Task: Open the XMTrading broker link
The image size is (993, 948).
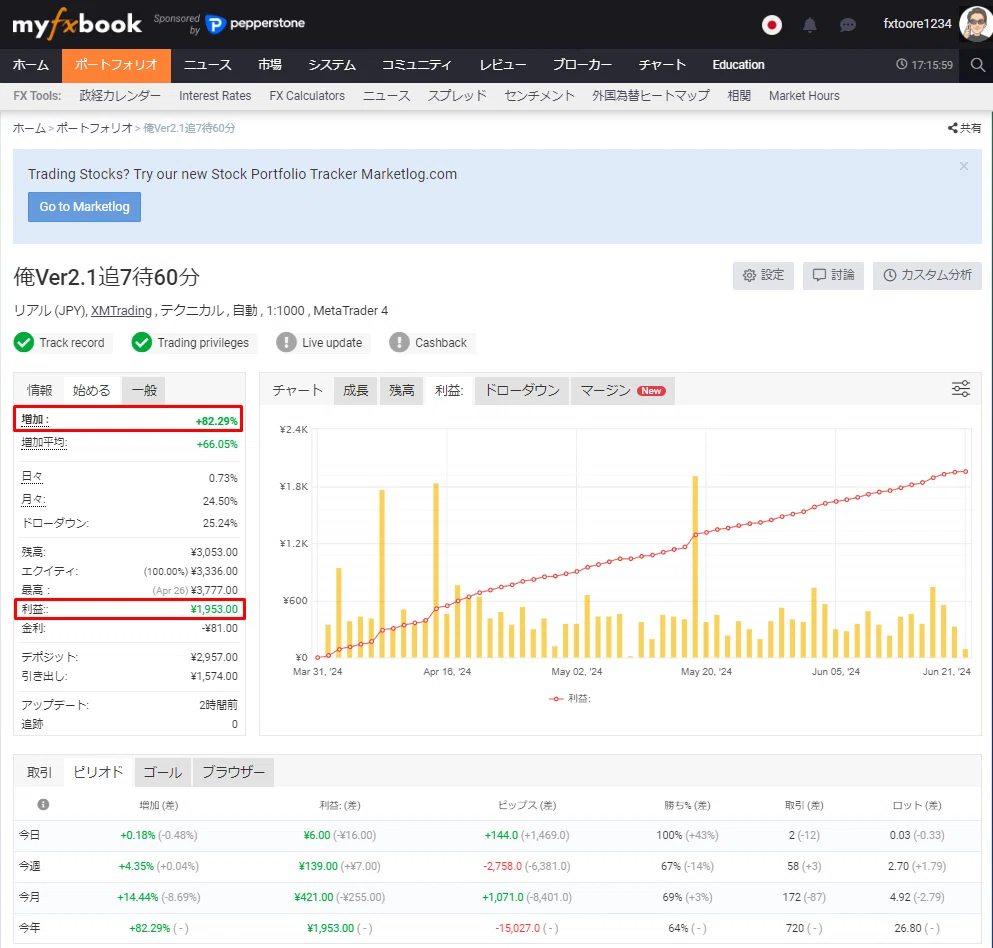Action: click(122, 311)
